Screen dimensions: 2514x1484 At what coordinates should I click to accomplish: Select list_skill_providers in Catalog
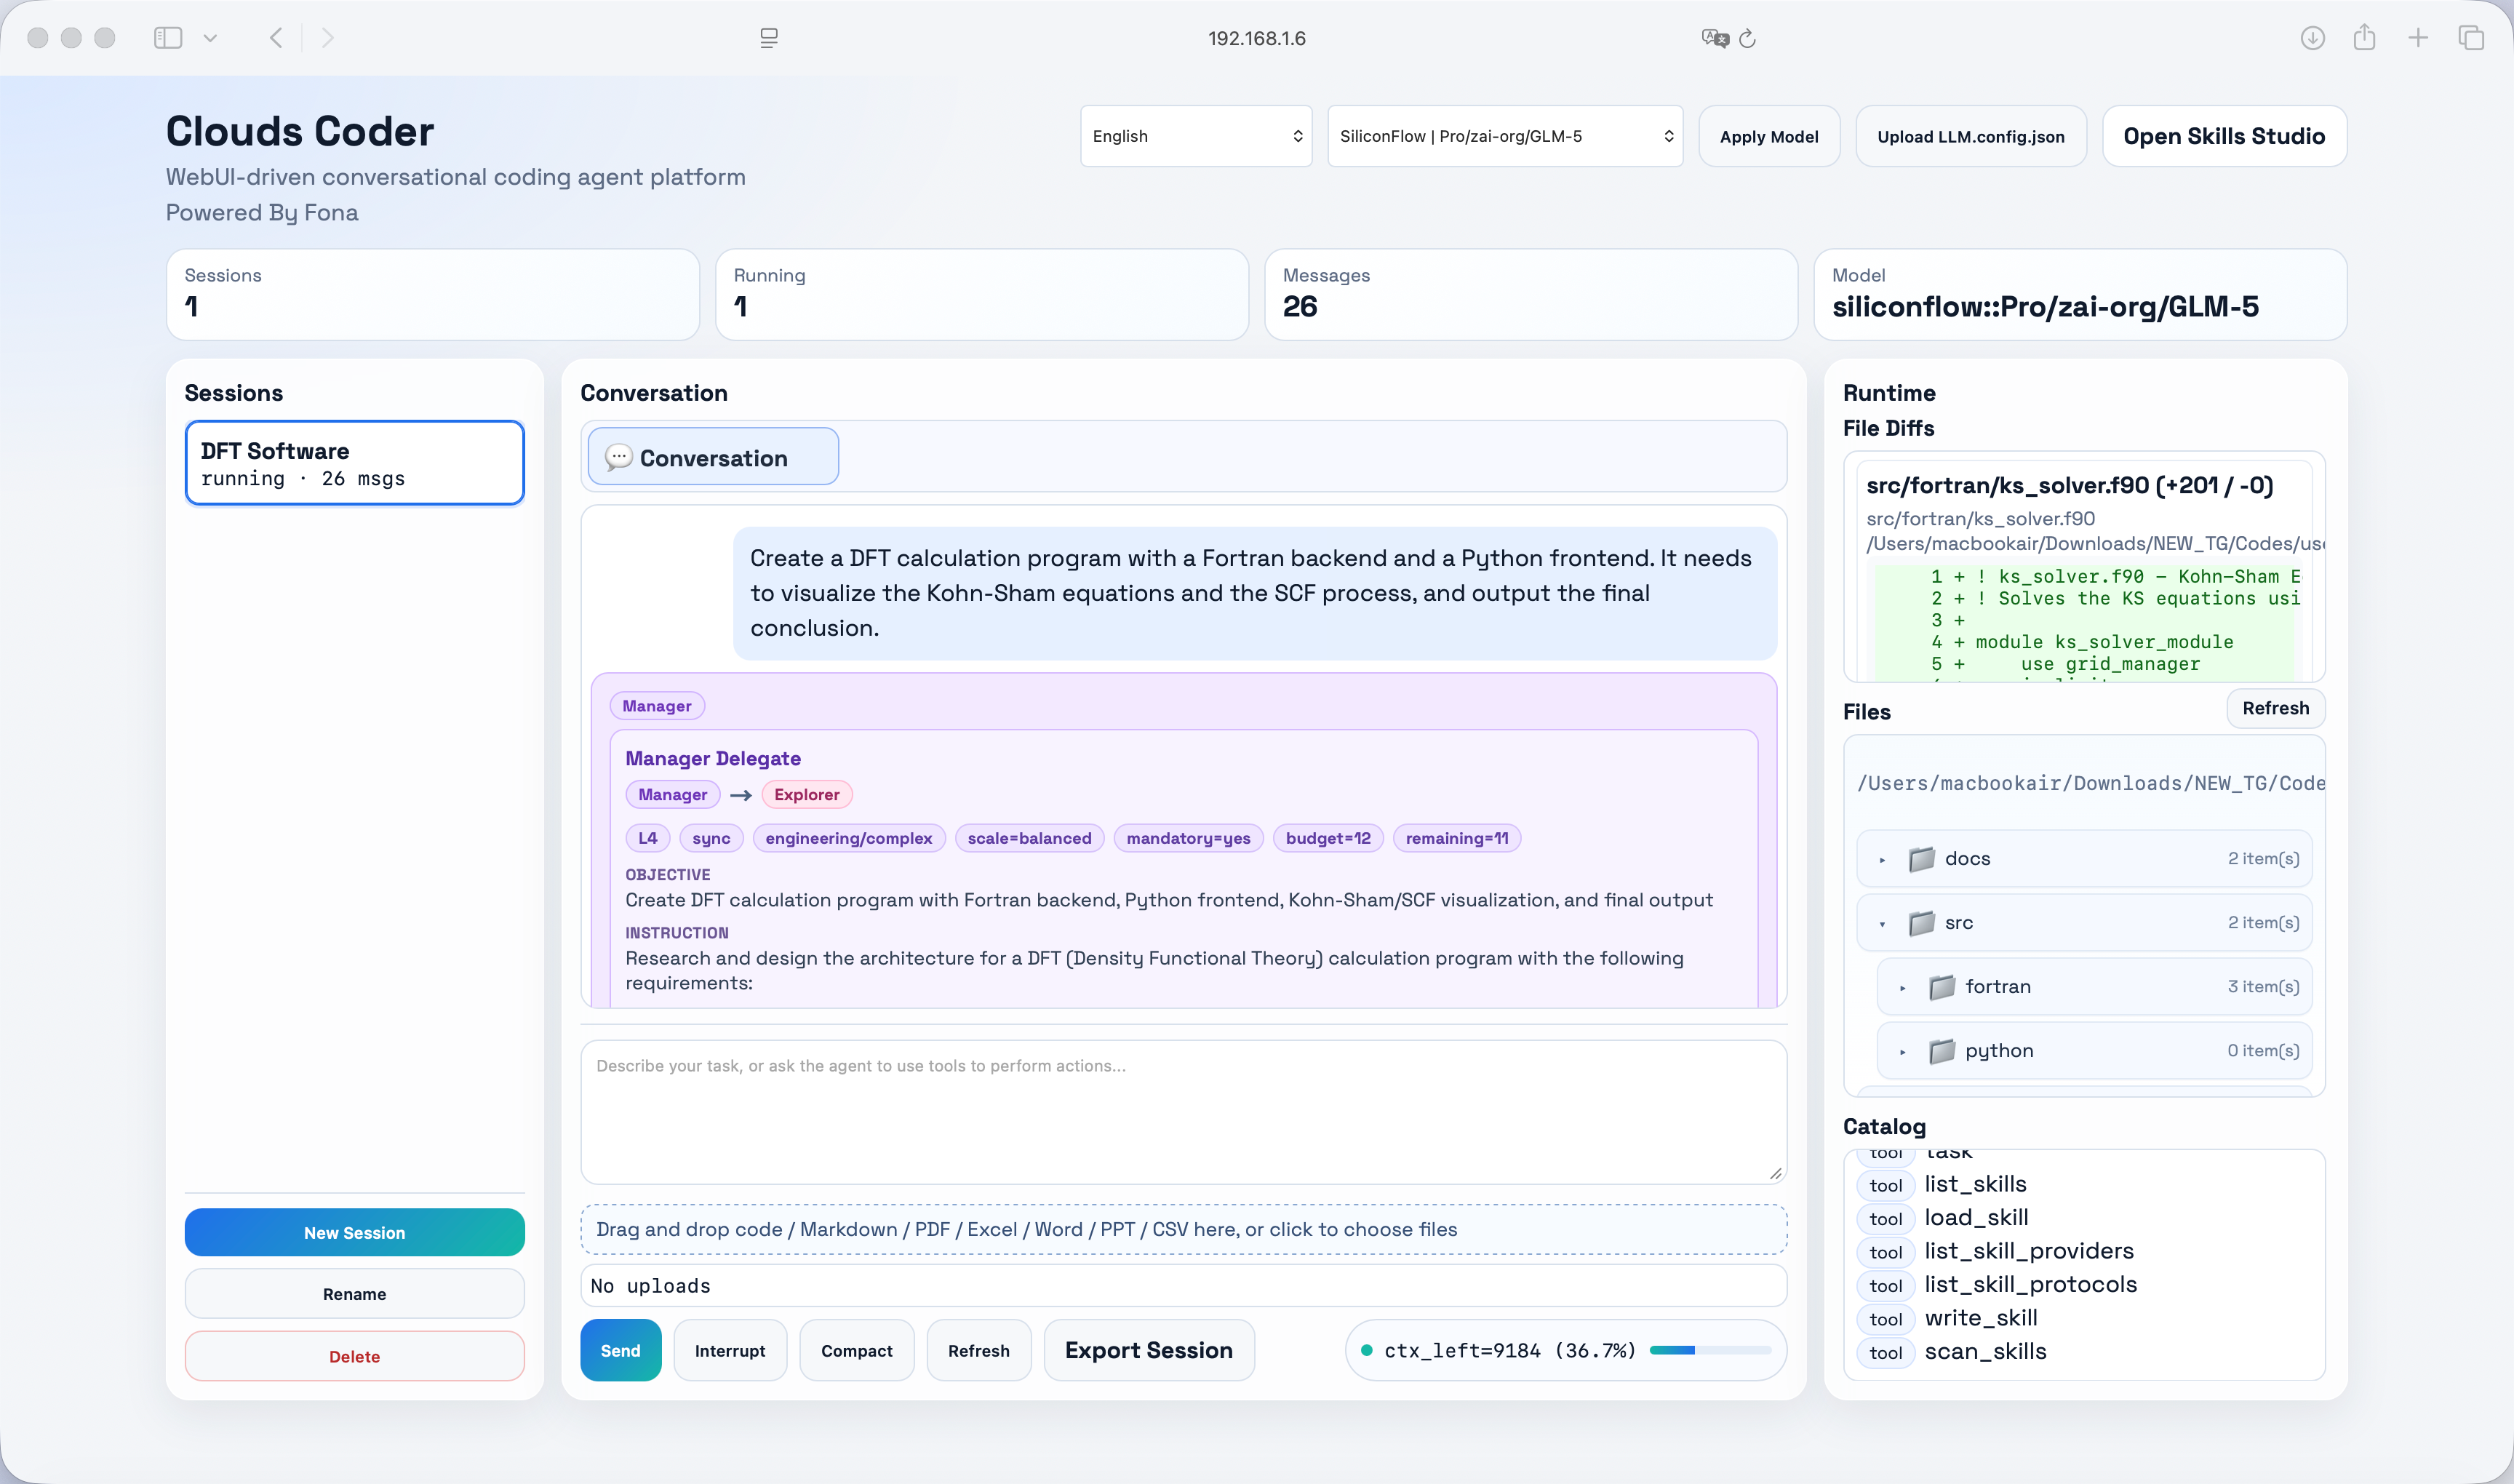[2029, 1251]
